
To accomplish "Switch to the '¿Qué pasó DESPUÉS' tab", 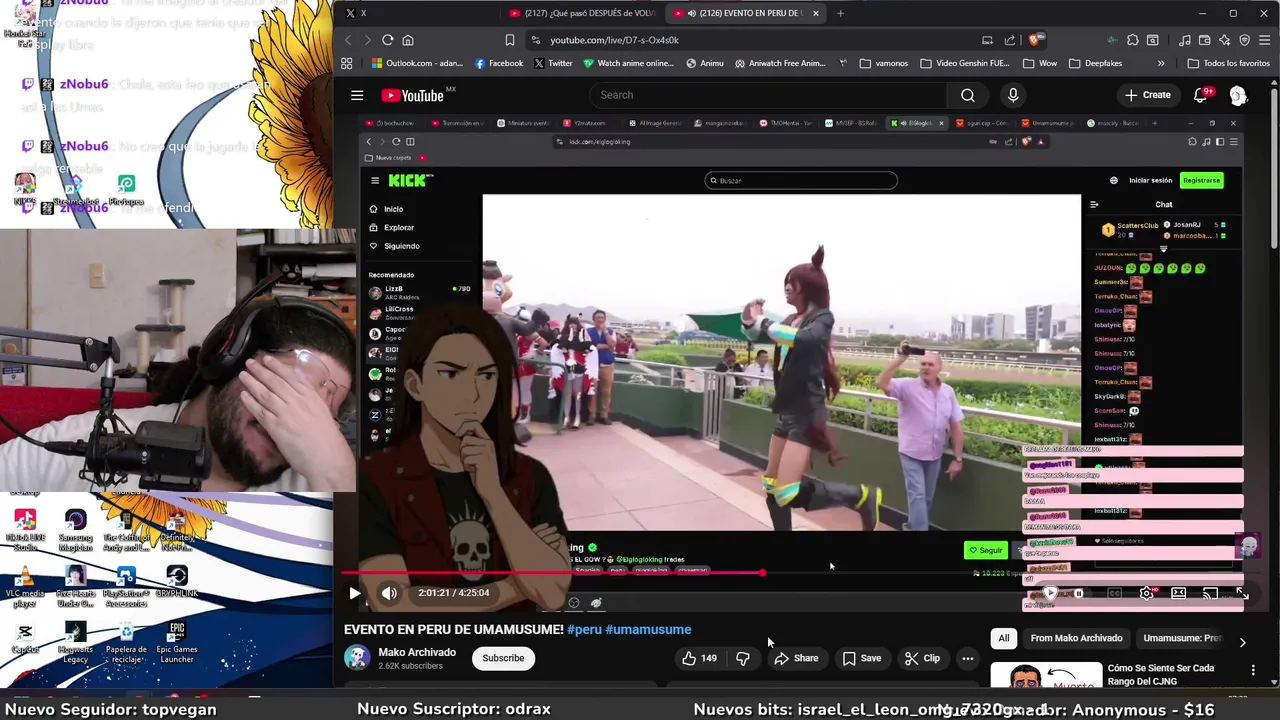I will click(582, 13).
